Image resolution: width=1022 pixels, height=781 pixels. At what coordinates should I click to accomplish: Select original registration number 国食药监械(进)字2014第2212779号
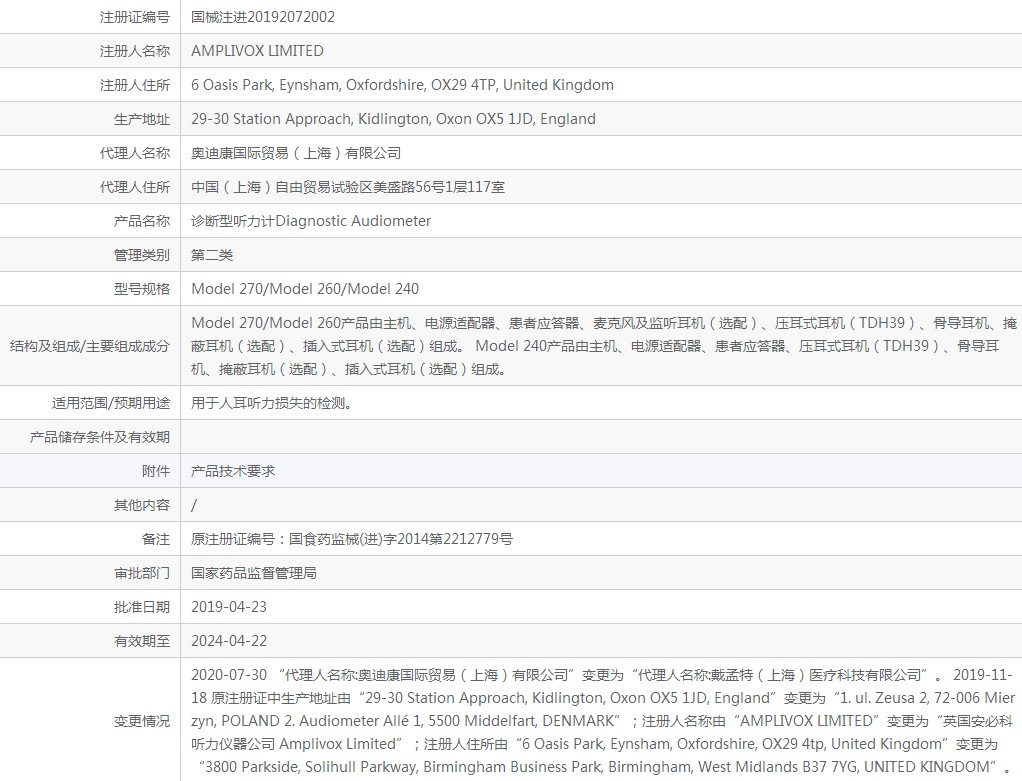tap(401, 539)
